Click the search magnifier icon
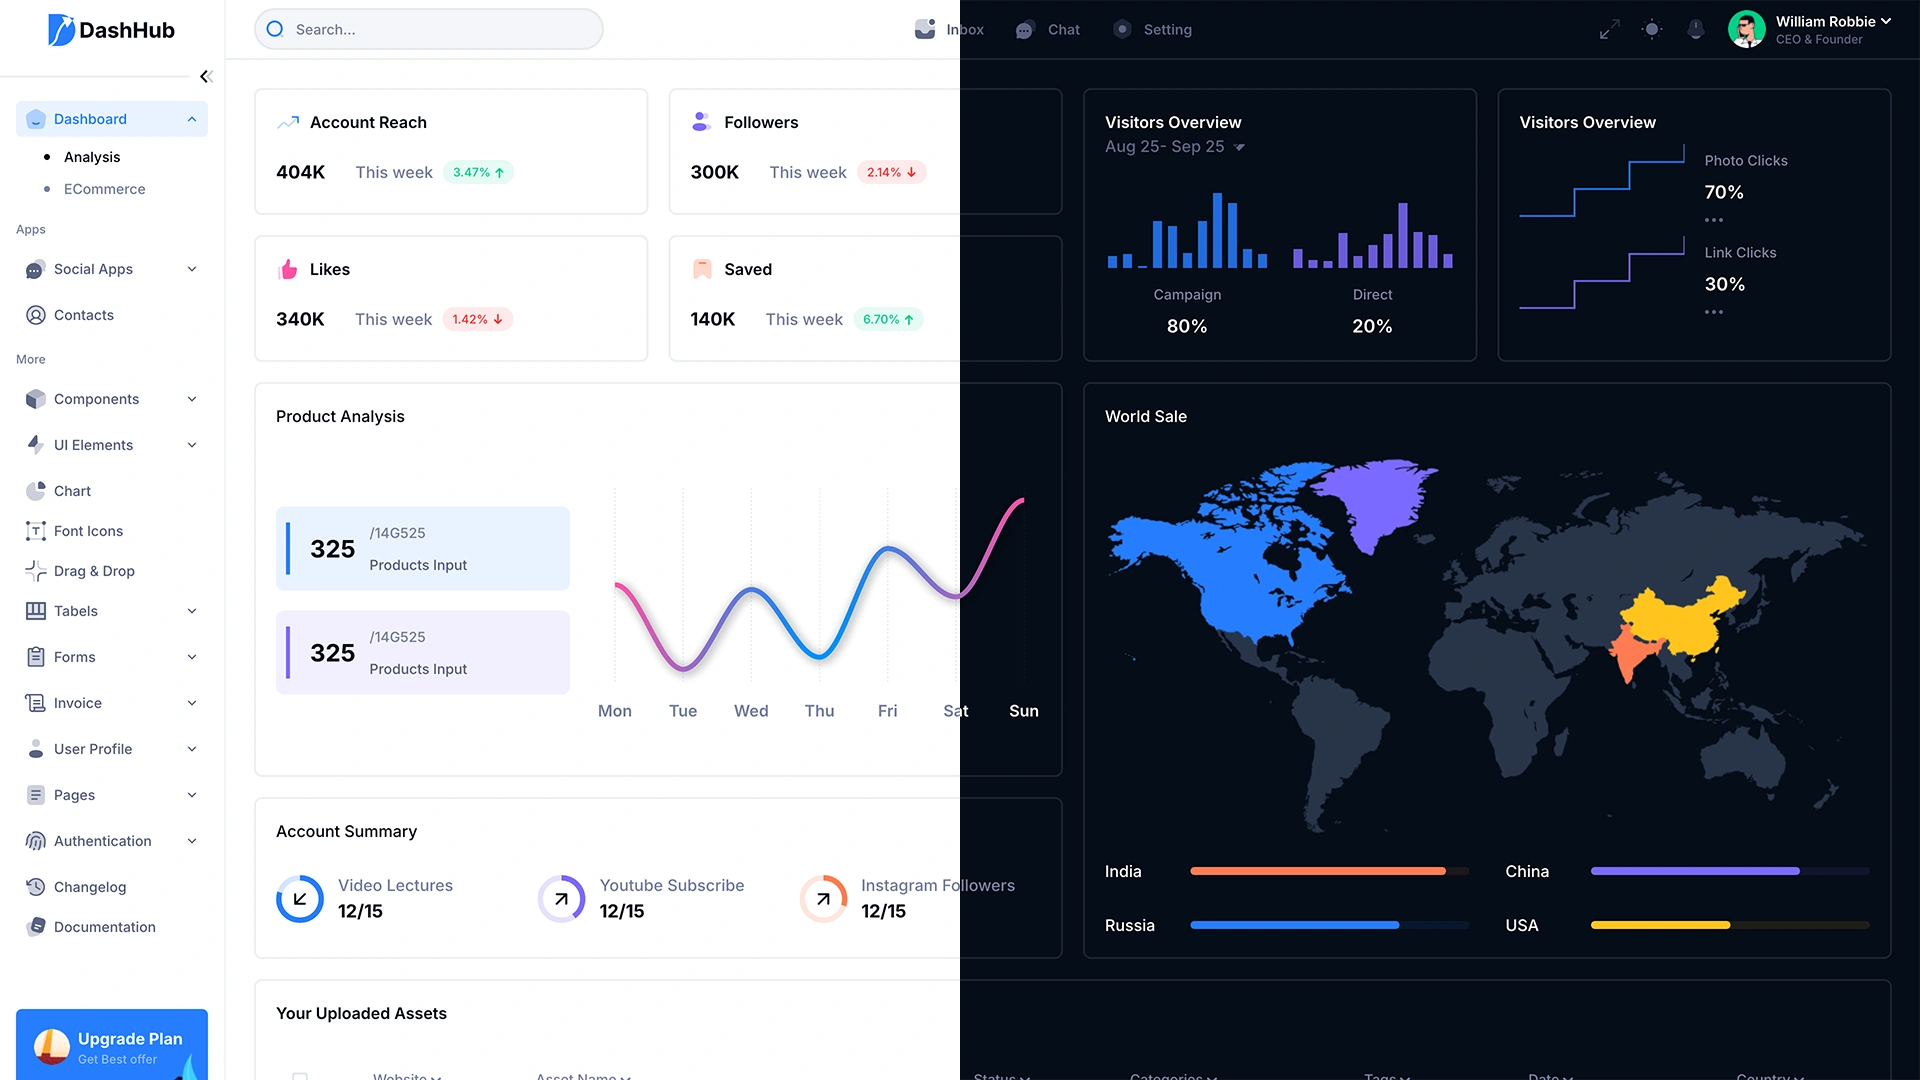Screen dimensions: 1920x1080 (276, 29)
